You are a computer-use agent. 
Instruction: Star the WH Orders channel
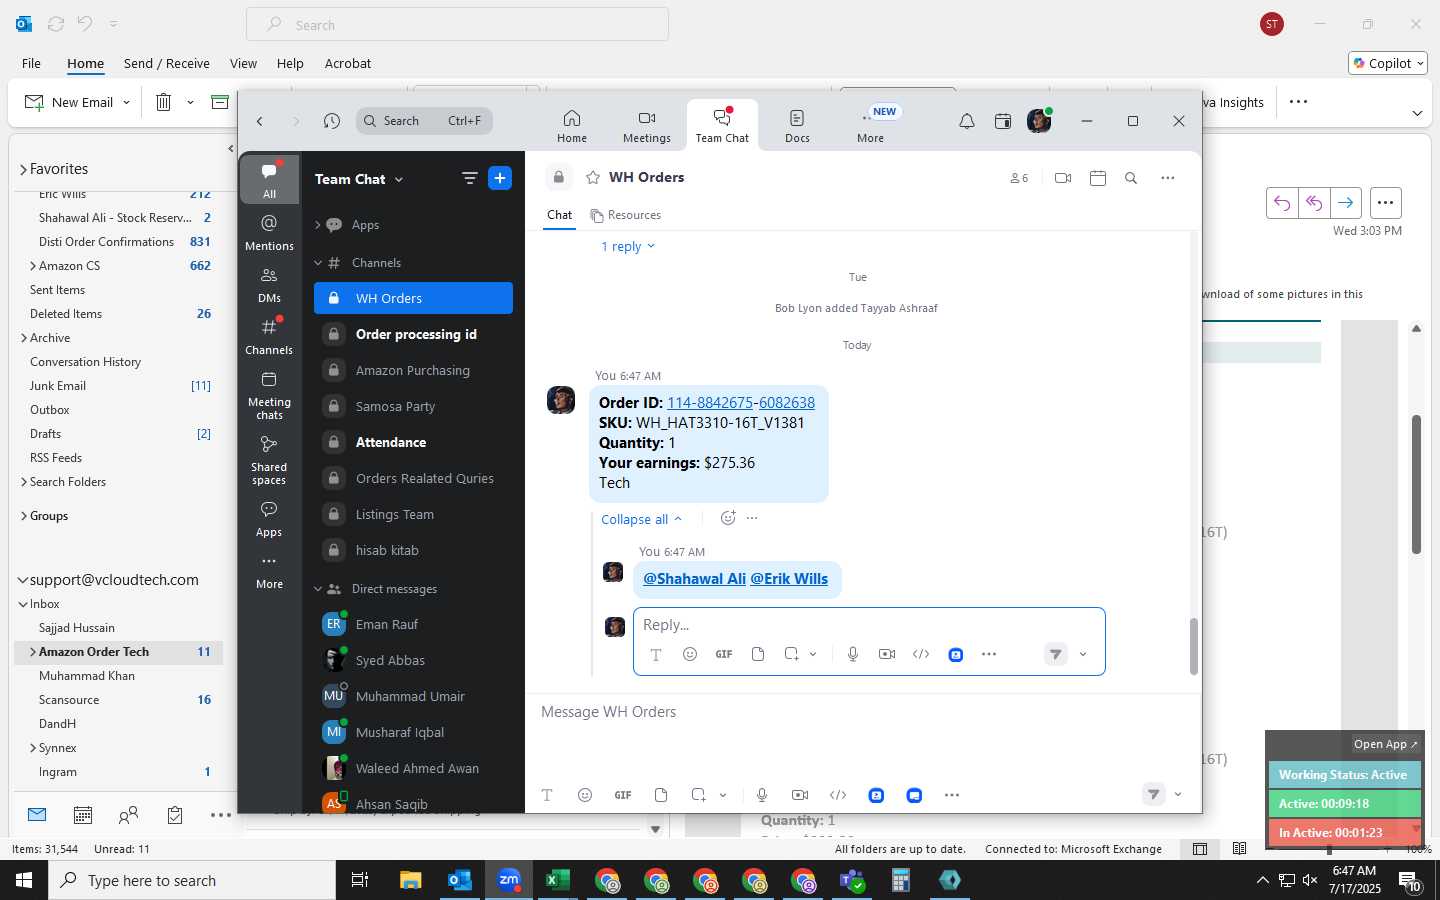click(x=593, y=177)
